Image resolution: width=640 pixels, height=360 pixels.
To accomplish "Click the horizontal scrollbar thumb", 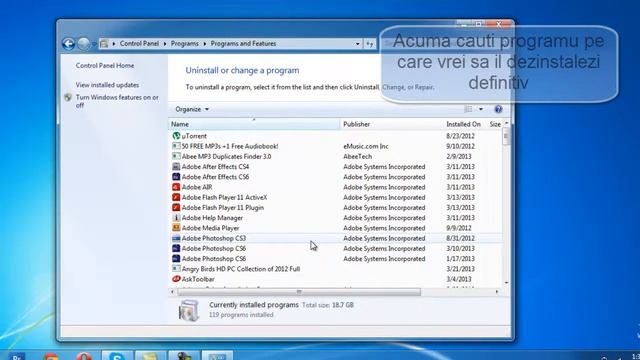I will [299, 292].
